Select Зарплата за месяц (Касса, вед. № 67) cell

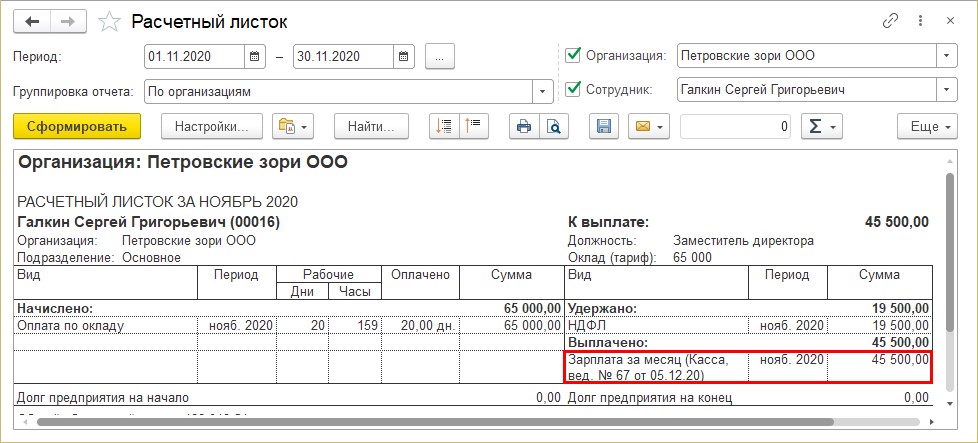[x=656, y=367]
